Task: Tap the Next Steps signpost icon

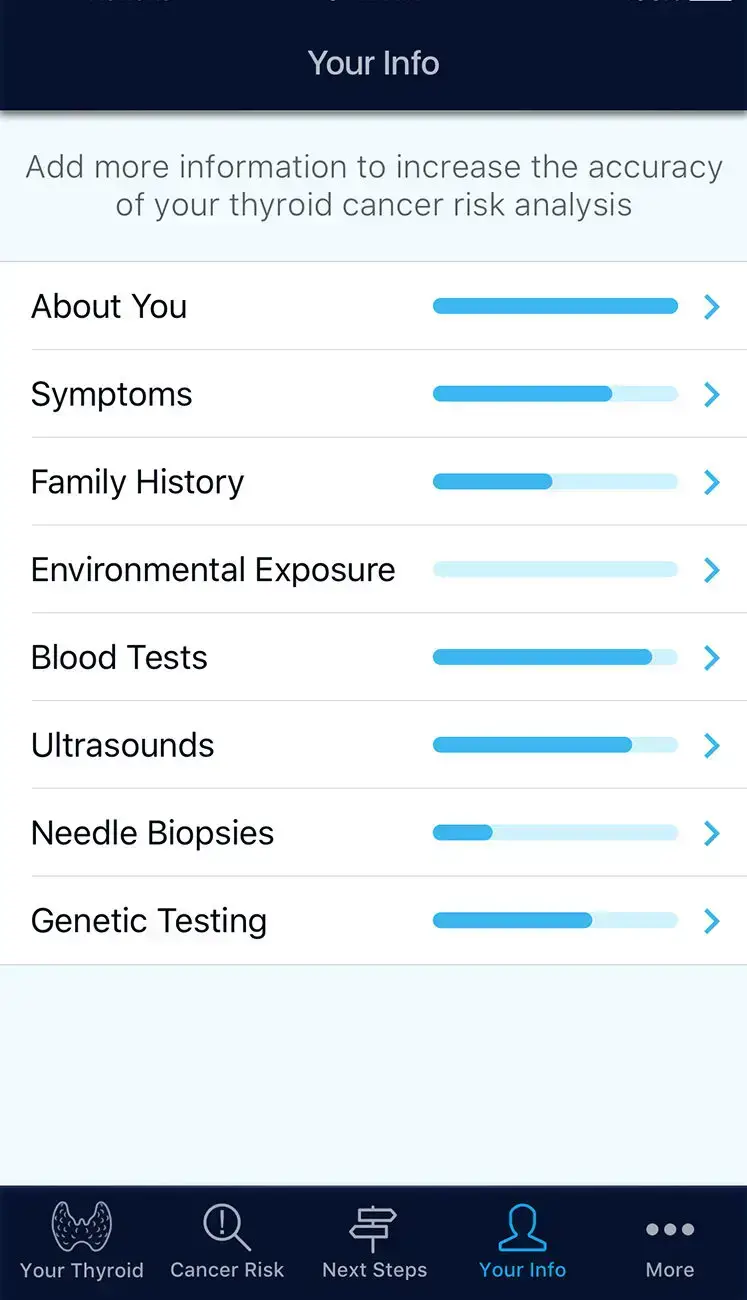Action: tap(373, 1228)
